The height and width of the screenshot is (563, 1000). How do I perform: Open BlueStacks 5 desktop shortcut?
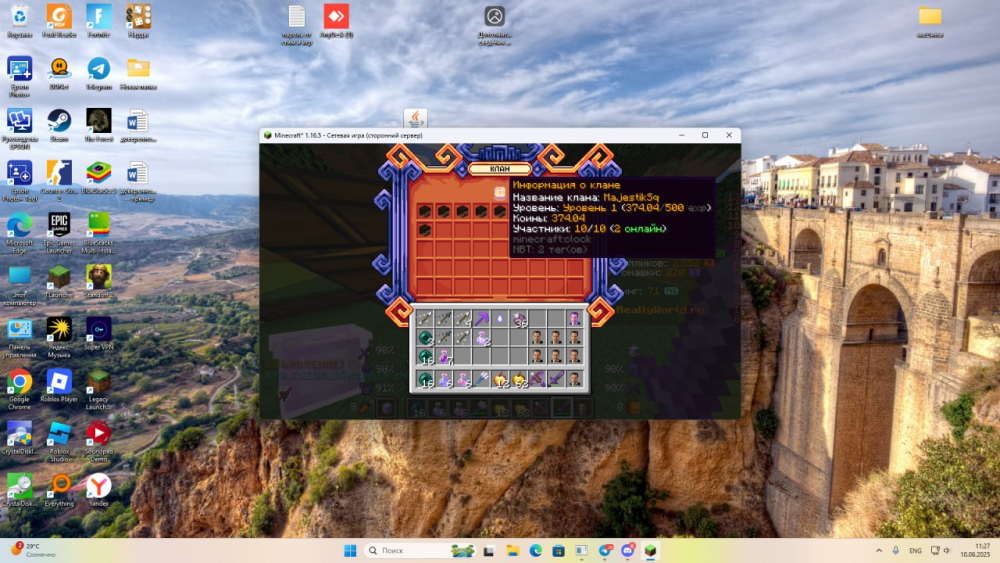click(98, 178)
